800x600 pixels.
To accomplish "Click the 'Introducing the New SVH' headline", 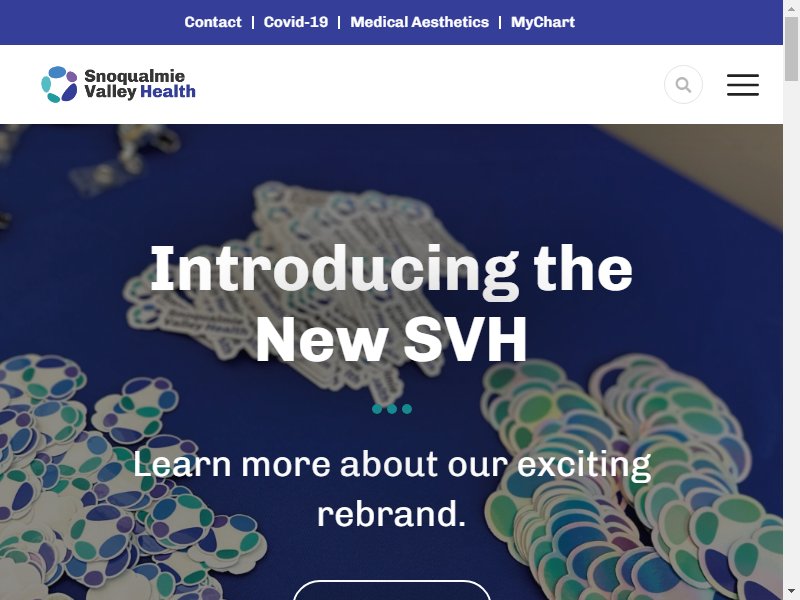I will (391, 304).
